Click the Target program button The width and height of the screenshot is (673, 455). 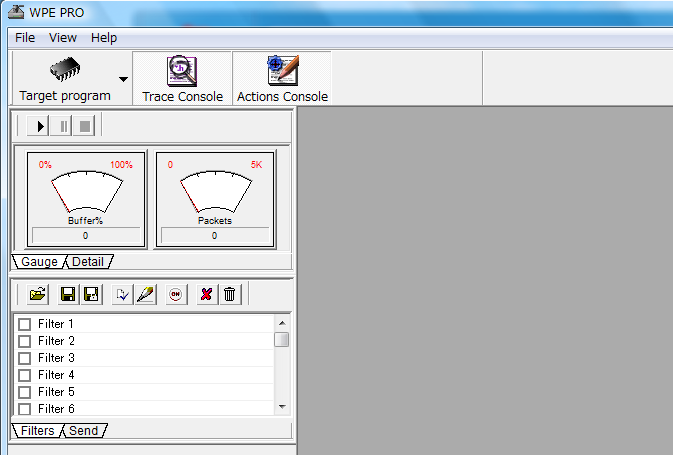[x=64, y=79]
